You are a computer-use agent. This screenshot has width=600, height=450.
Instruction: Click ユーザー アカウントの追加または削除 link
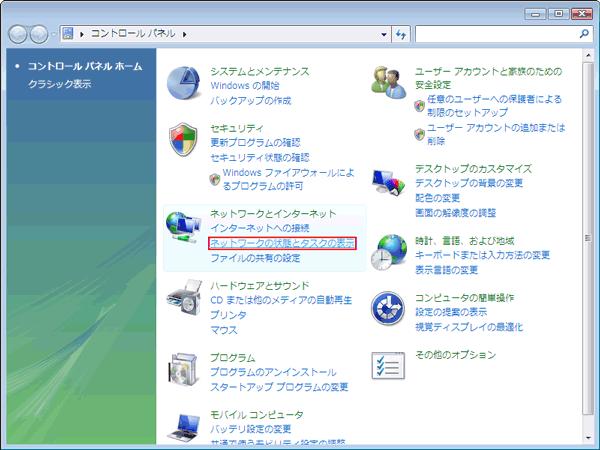tap(496, 134)
